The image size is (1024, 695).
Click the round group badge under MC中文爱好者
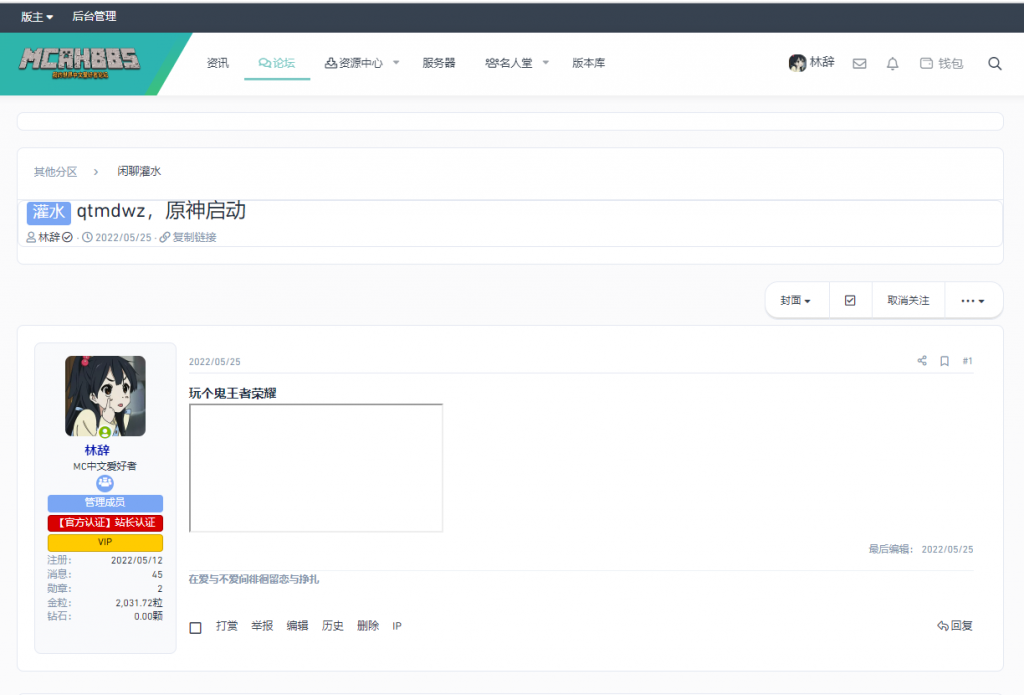pyautogui.click(x=104, y=483)
